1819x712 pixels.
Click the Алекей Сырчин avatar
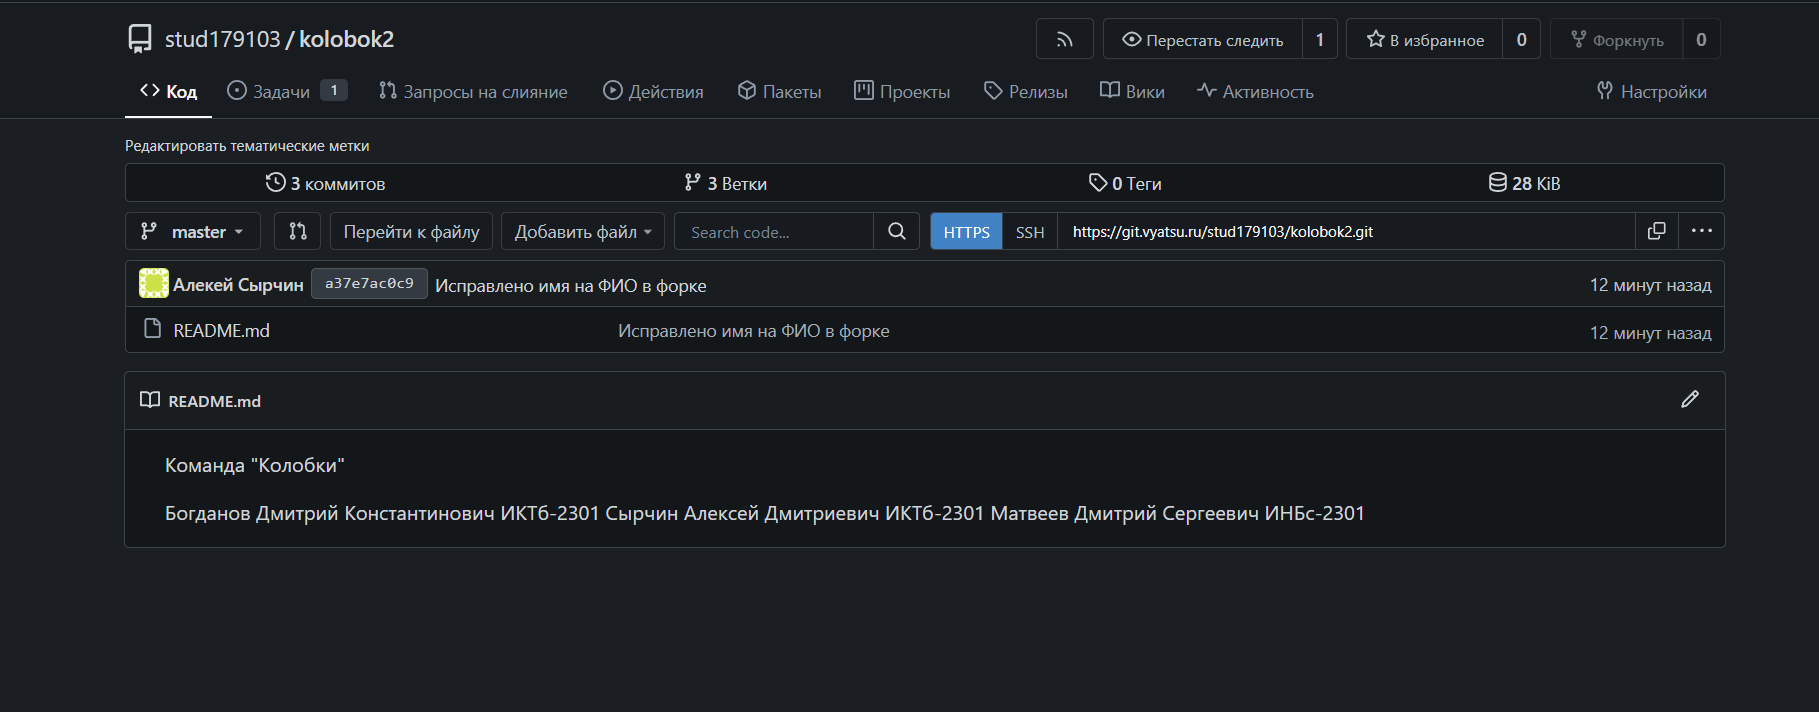tap(153, 284)
